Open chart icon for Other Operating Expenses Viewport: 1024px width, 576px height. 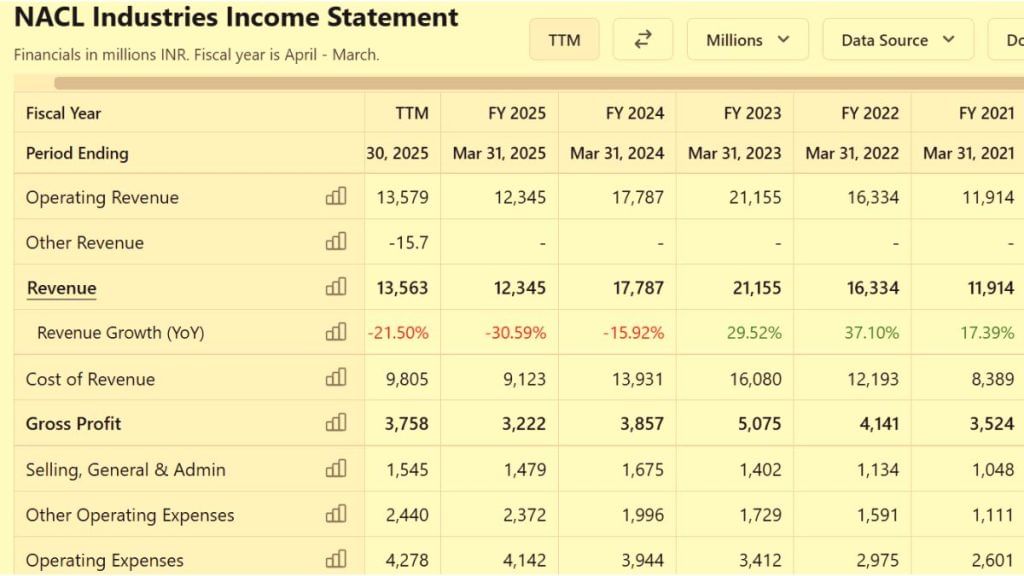336,514
